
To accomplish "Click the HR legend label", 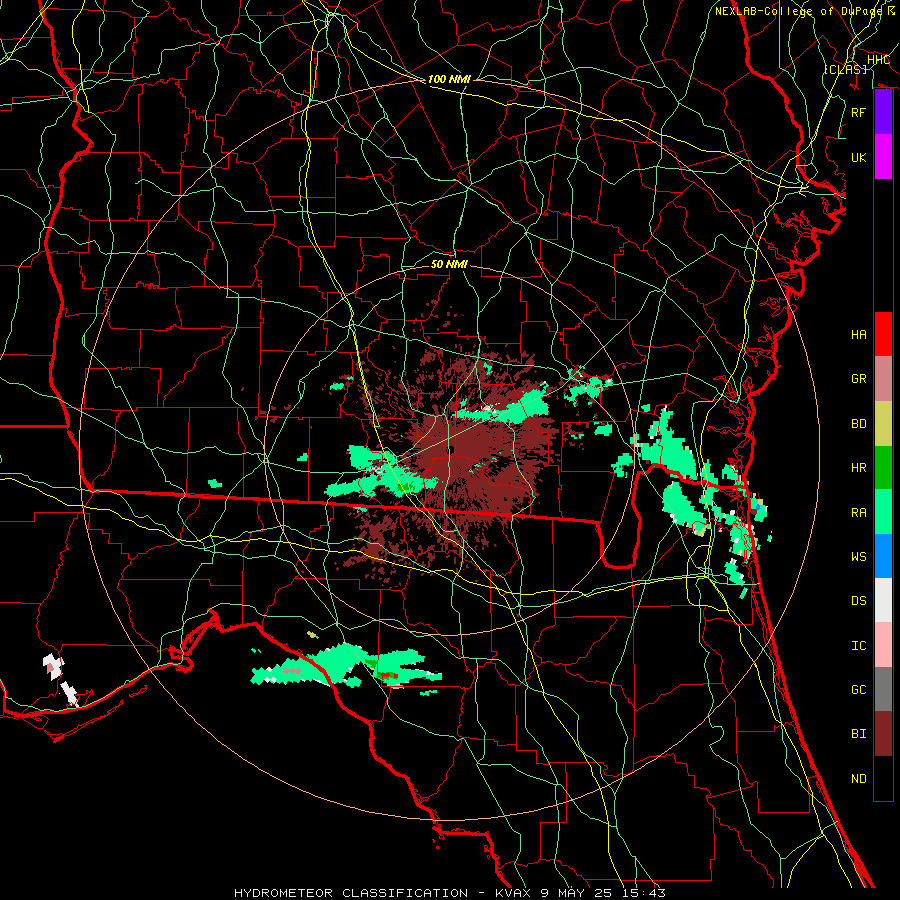I will point(859,468).
